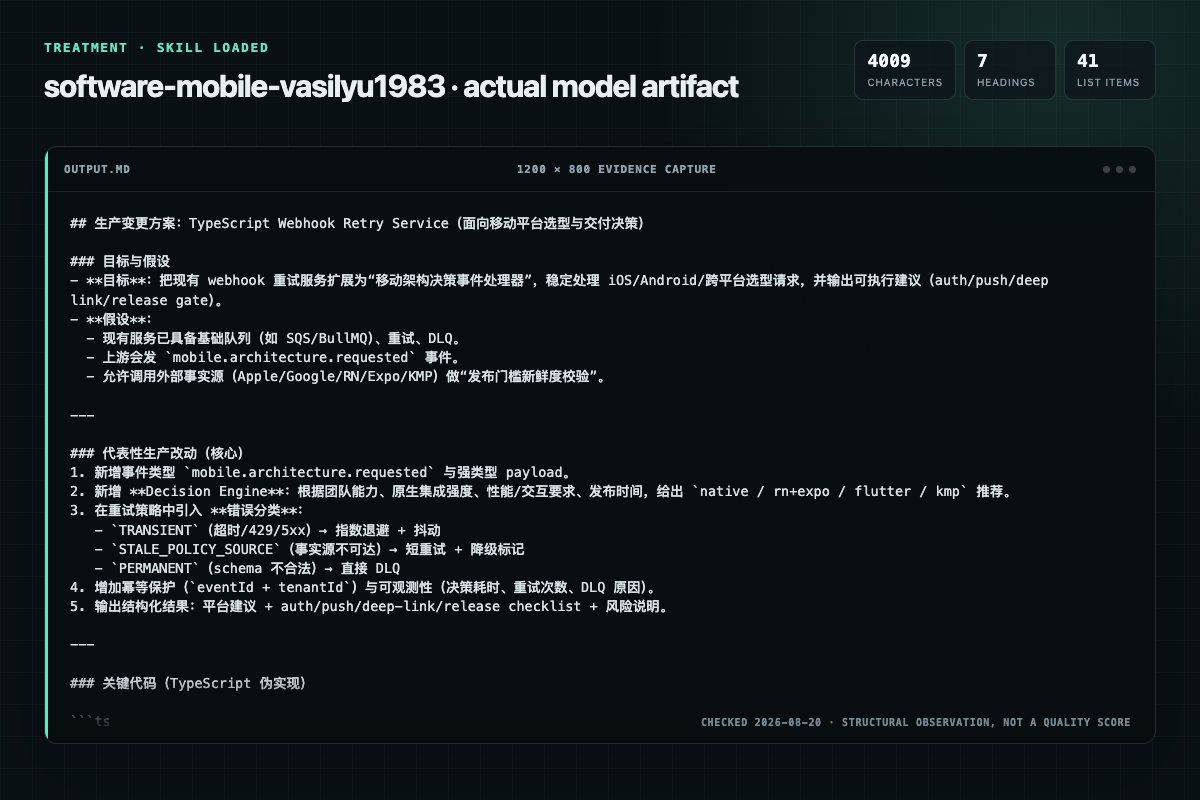This screenshot has width=1200, height=800.
Task: Click the heading '### 关键代码 (TypeScript 伪实现)'
Action: [x=188, y=683]
